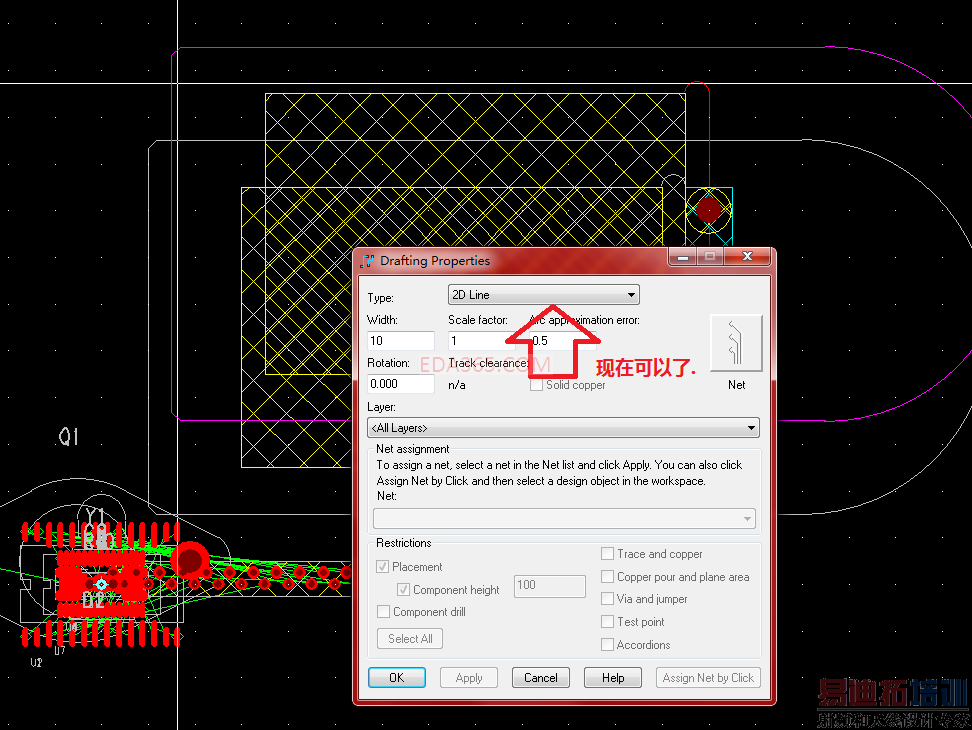The width and height of the screenshot is (972, 730).
Task: Click the Width input field
Action: [x=400, y=341]
